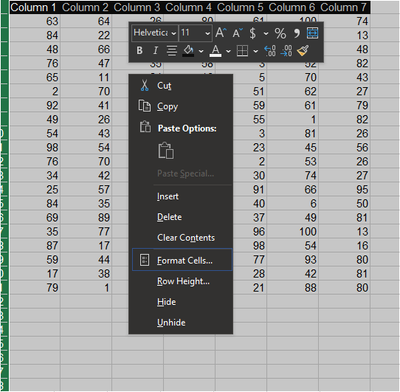
Task: Click the Format Cells icon in menu
Action: point(144,260)
